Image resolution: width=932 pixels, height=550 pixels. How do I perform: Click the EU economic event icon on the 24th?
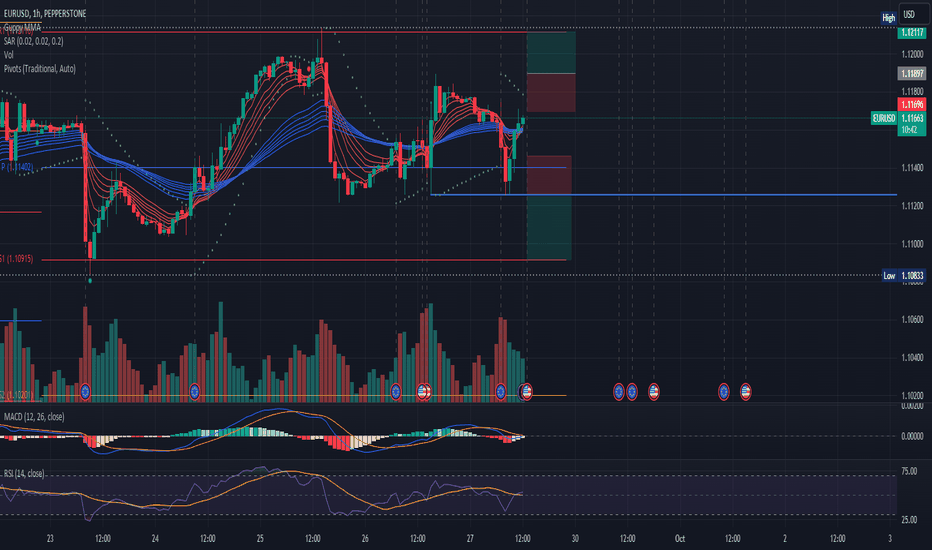[x=194, y=391]
